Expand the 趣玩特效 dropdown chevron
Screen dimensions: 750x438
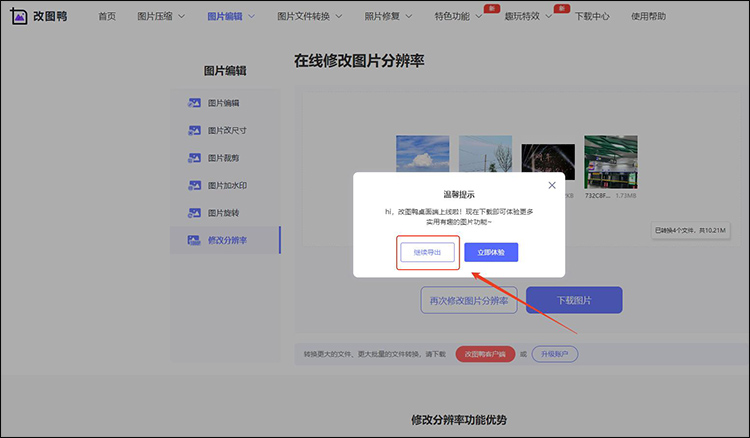[x=549, y=16]
